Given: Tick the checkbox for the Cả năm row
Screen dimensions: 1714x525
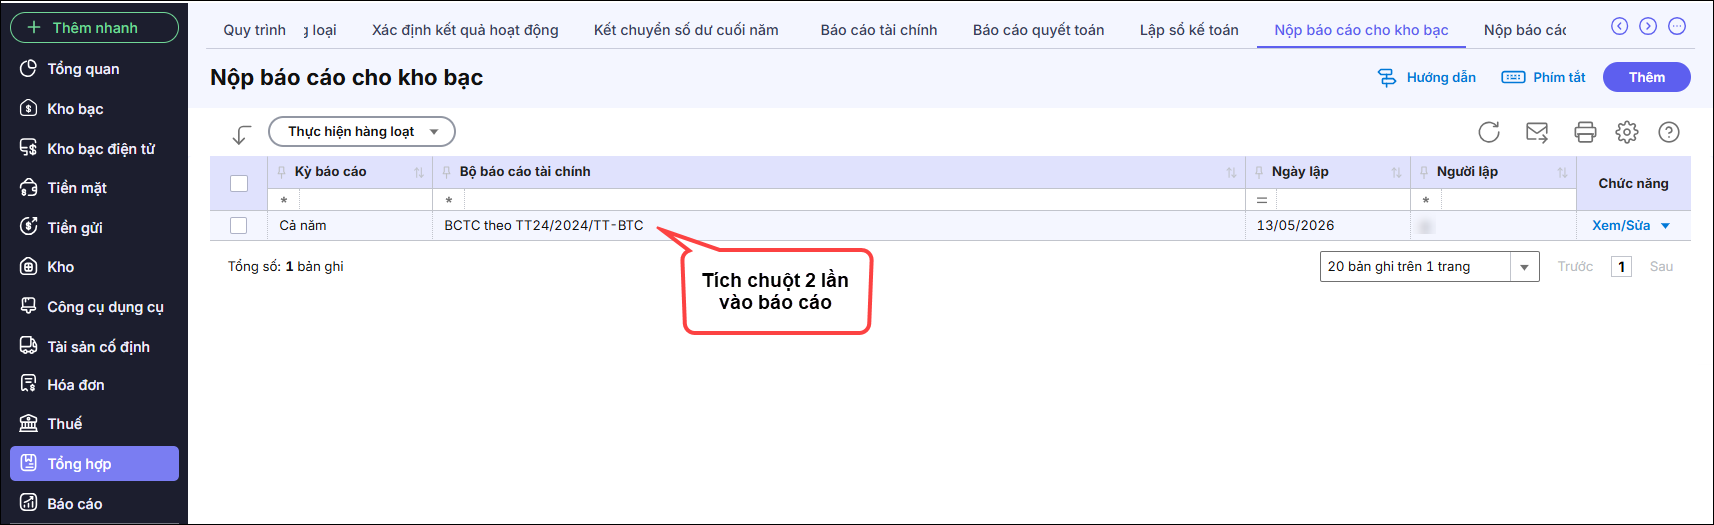Looking at the screenshot, I should click(x=239, y=225).
